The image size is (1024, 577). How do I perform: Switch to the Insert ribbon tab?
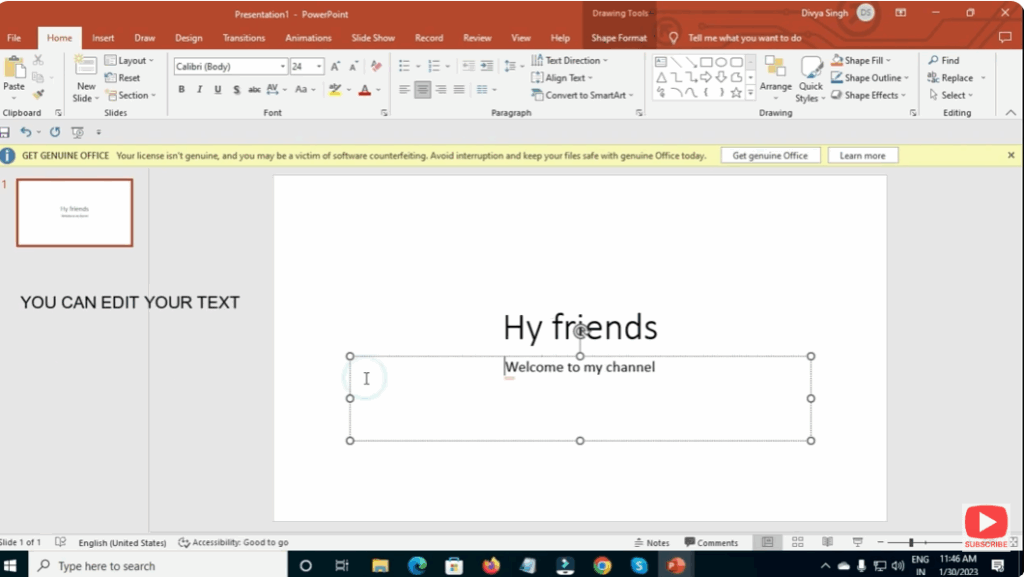(x=103, y=37)
